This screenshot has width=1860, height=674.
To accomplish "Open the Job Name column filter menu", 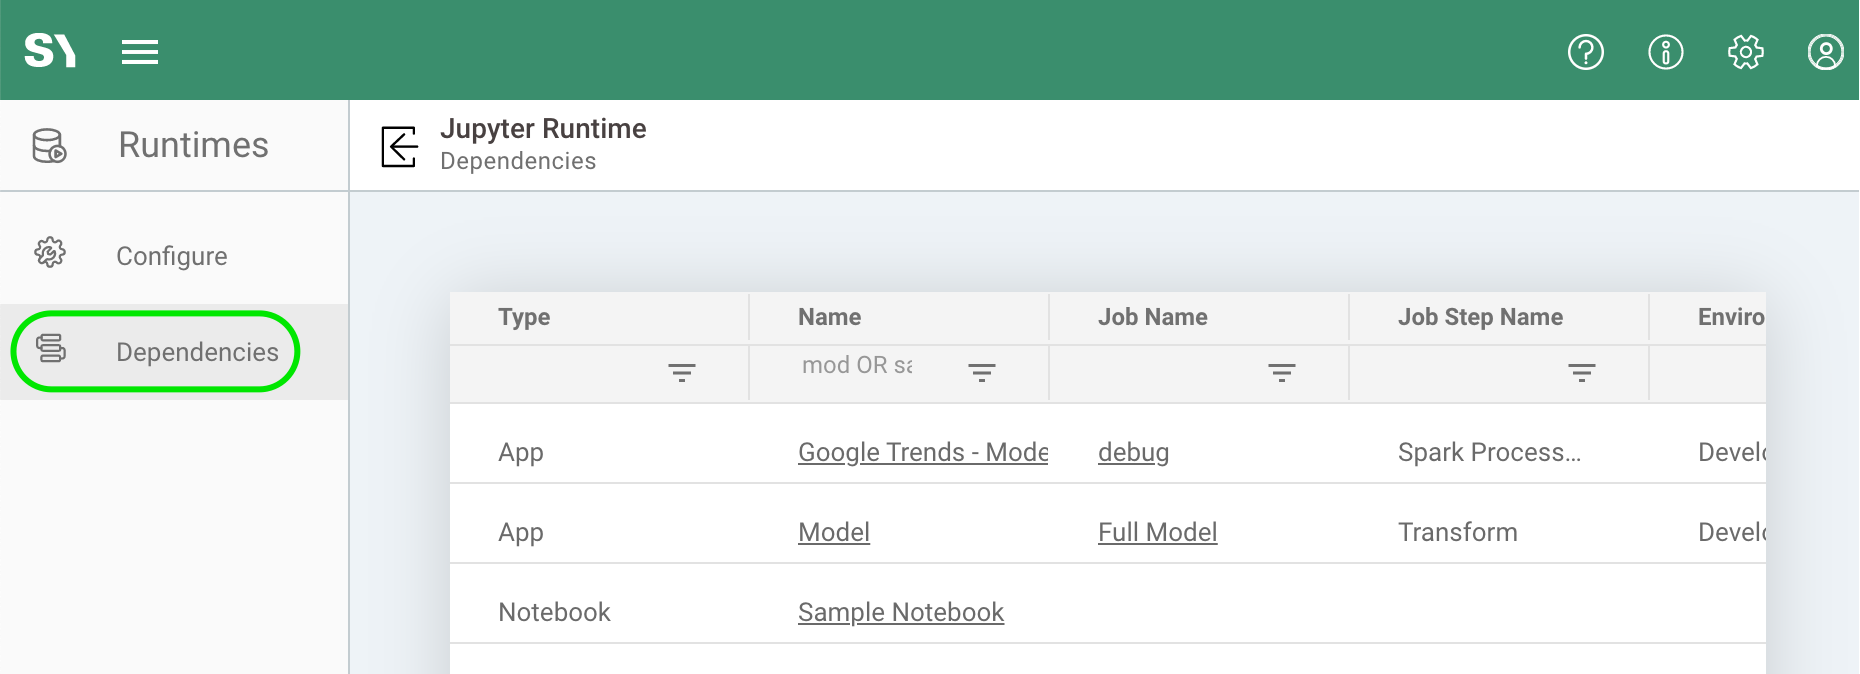I will point(1282,373).
